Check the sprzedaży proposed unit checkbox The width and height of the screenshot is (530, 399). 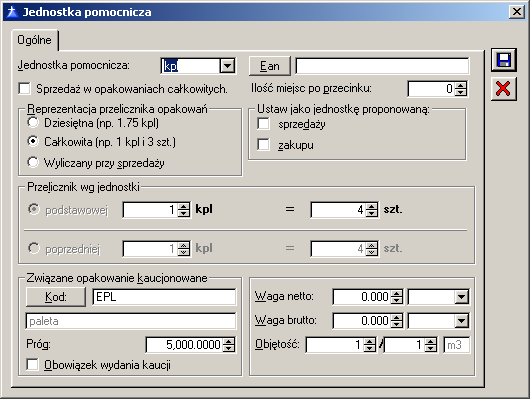[263, 124]
